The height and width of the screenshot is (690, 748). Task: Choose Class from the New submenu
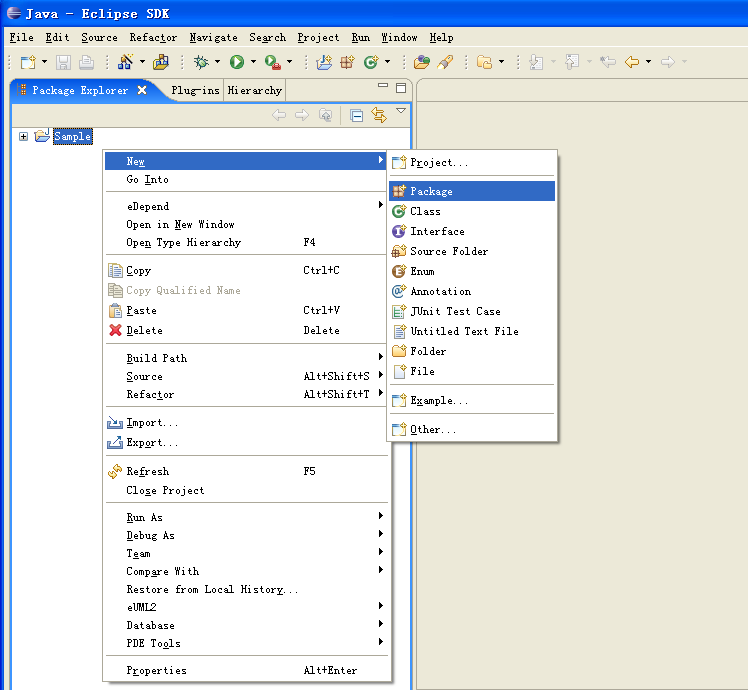pyautogui.click(x=472, y=211)
